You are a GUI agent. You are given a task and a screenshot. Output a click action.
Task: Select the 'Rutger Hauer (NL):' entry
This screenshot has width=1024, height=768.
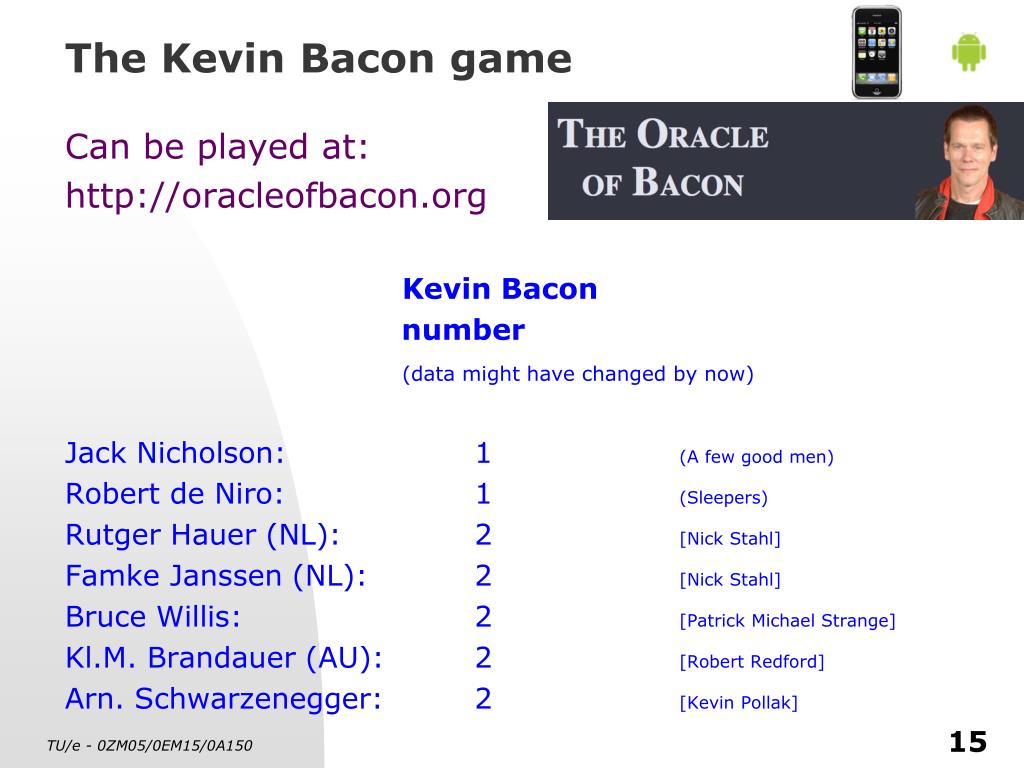[202, 535]
